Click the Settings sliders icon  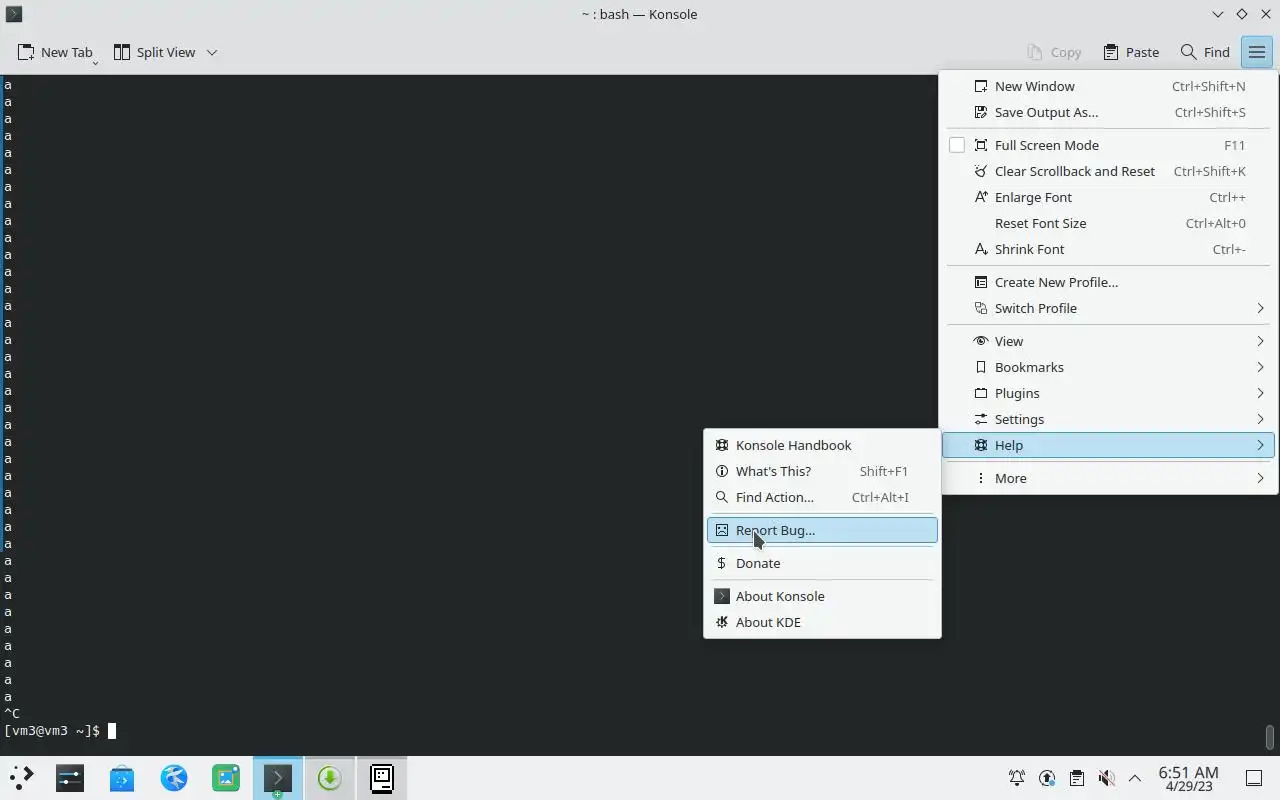click(x=981, y=419)
